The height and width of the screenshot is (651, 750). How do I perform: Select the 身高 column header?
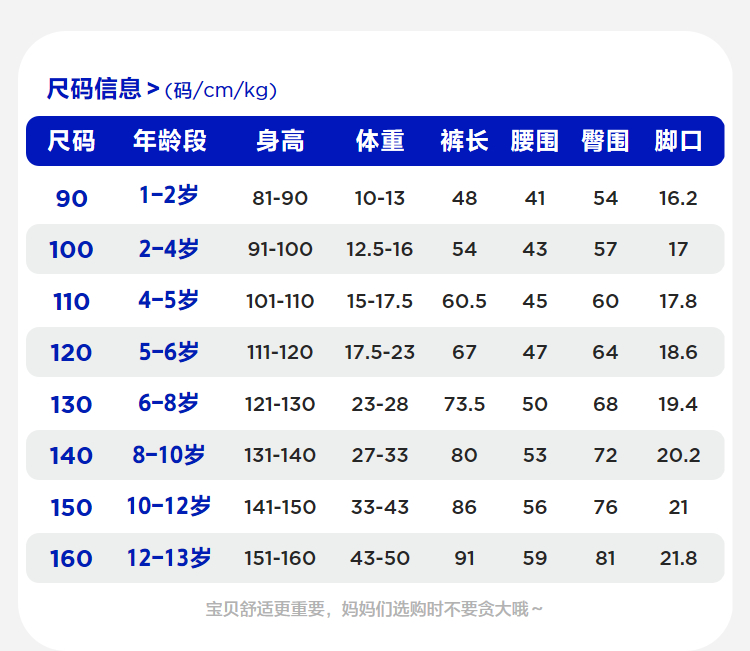click(x=280, y=141)
